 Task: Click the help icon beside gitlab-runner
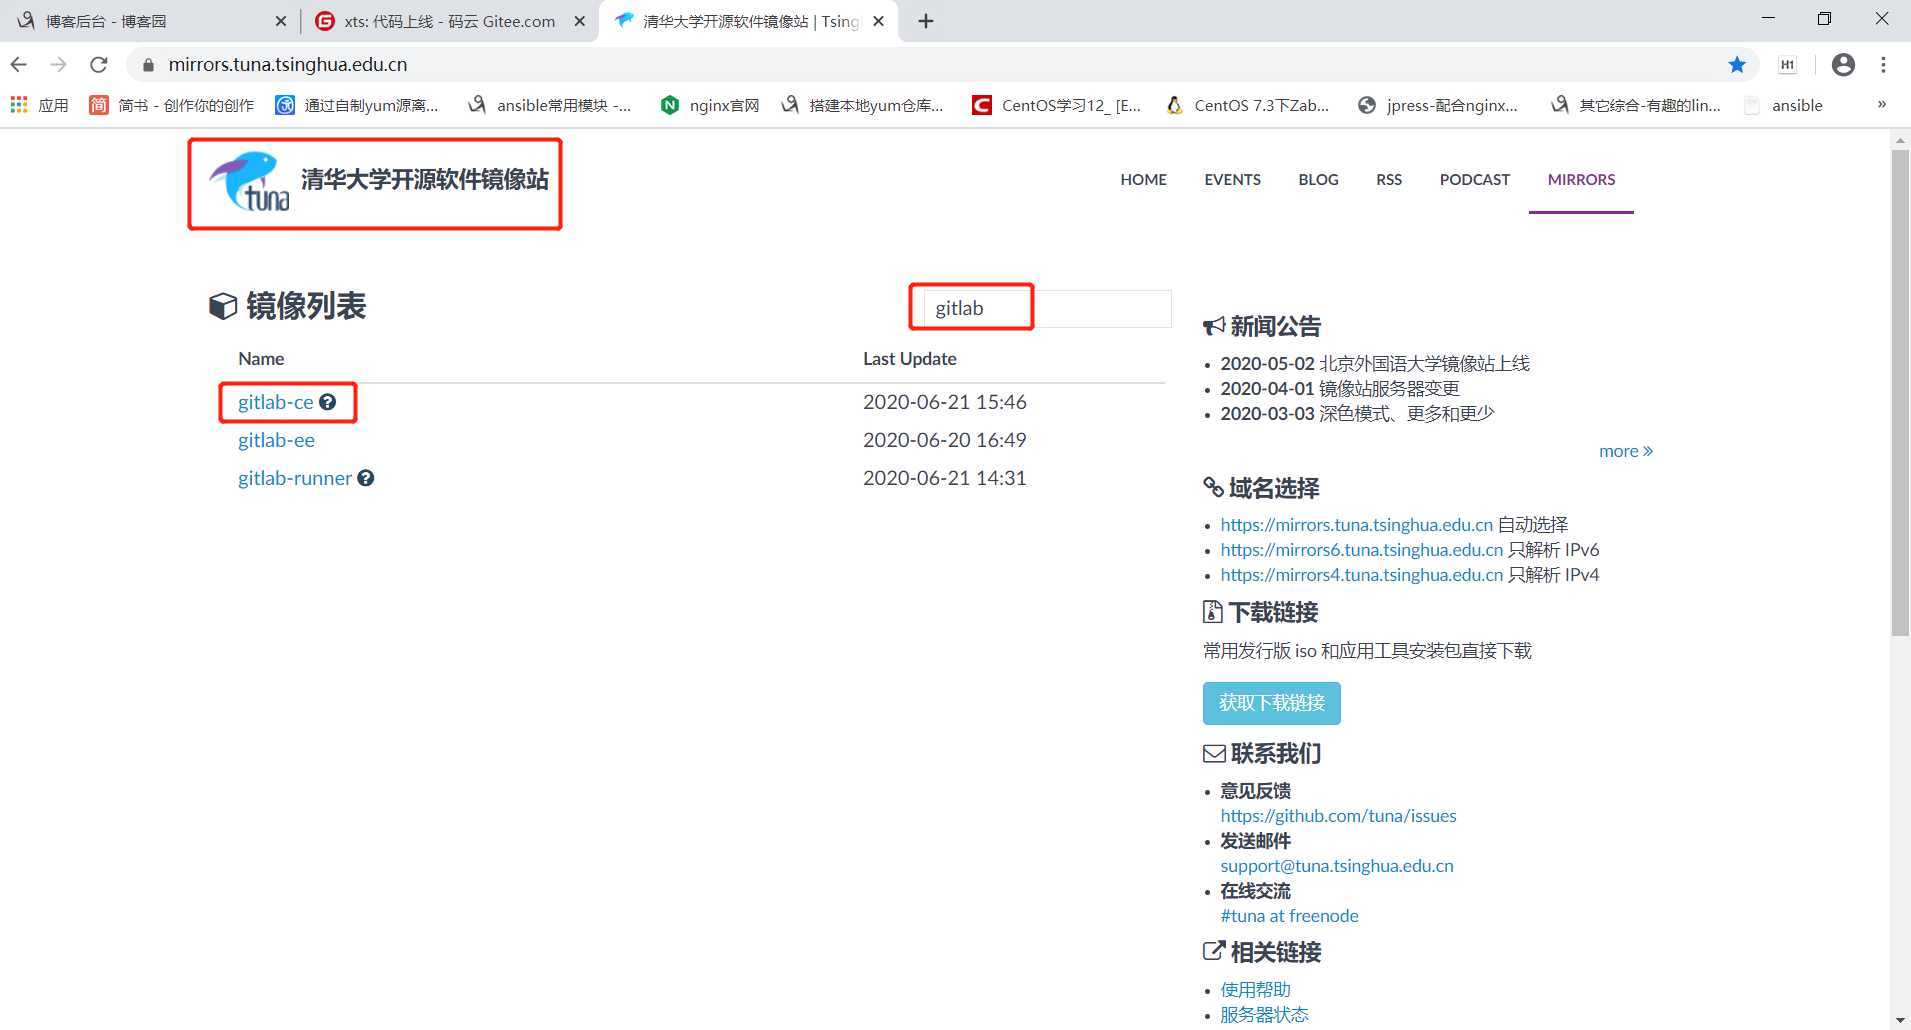(x=366, y=478)
